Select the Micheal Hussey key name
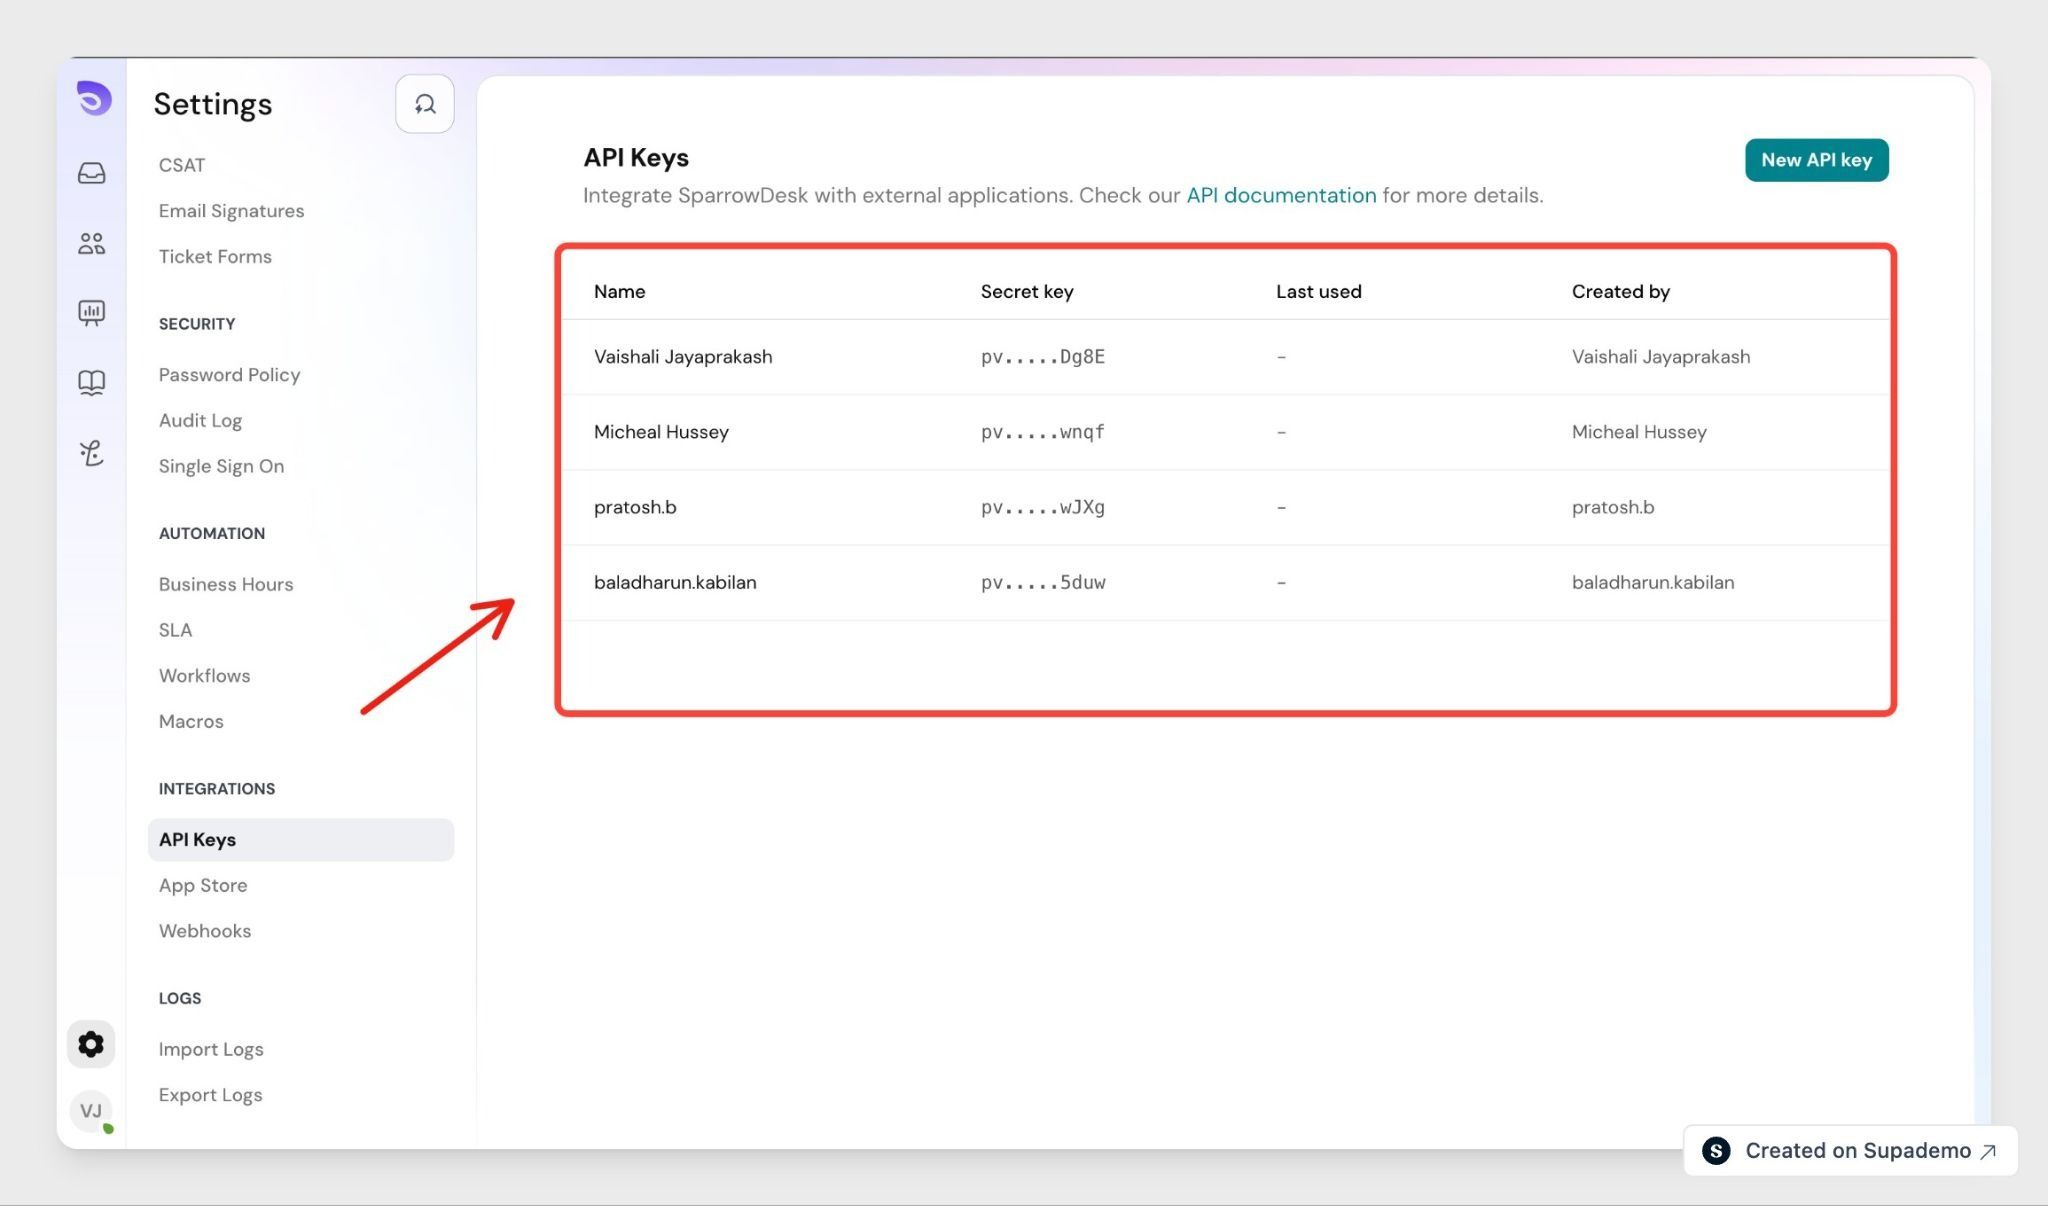The image size is (2048, 1206). coord(661,432)
